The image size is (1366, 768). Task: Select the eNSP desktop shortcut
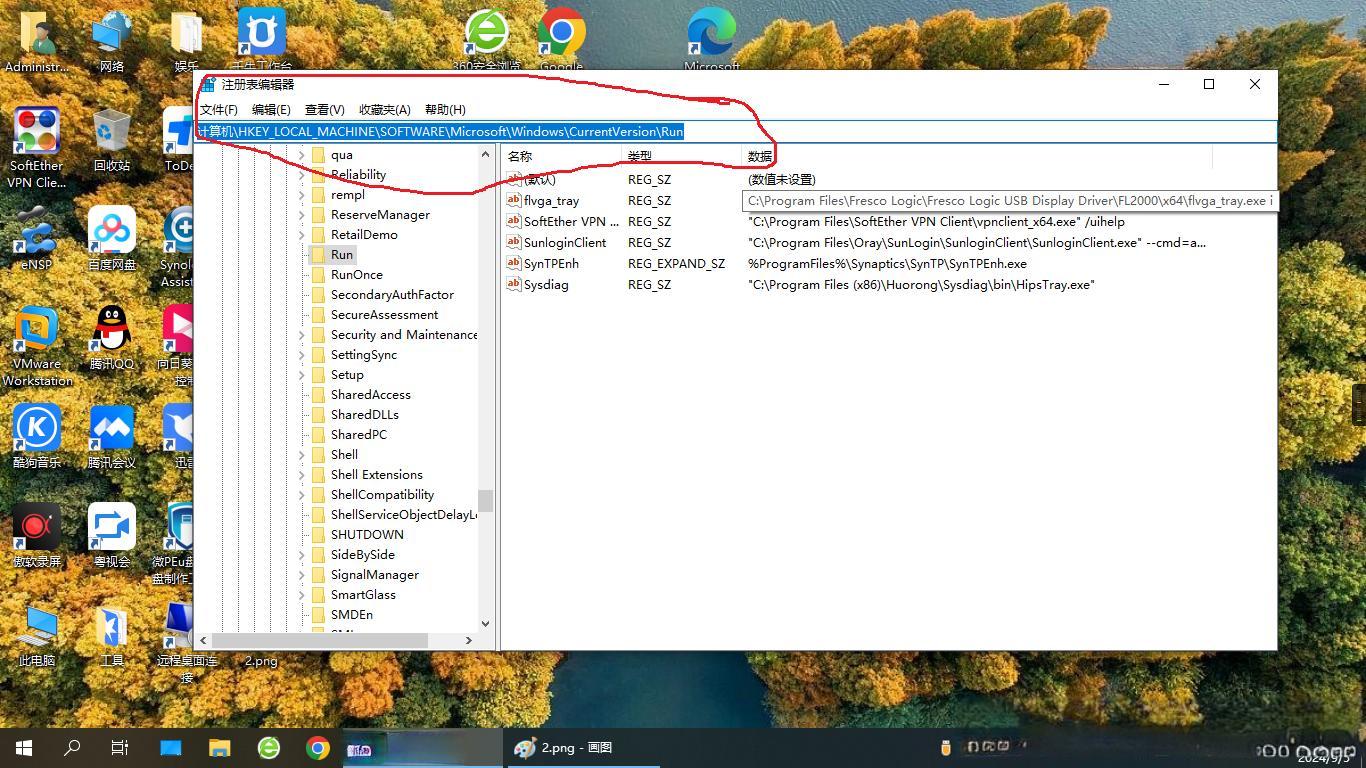pos(37,239)
